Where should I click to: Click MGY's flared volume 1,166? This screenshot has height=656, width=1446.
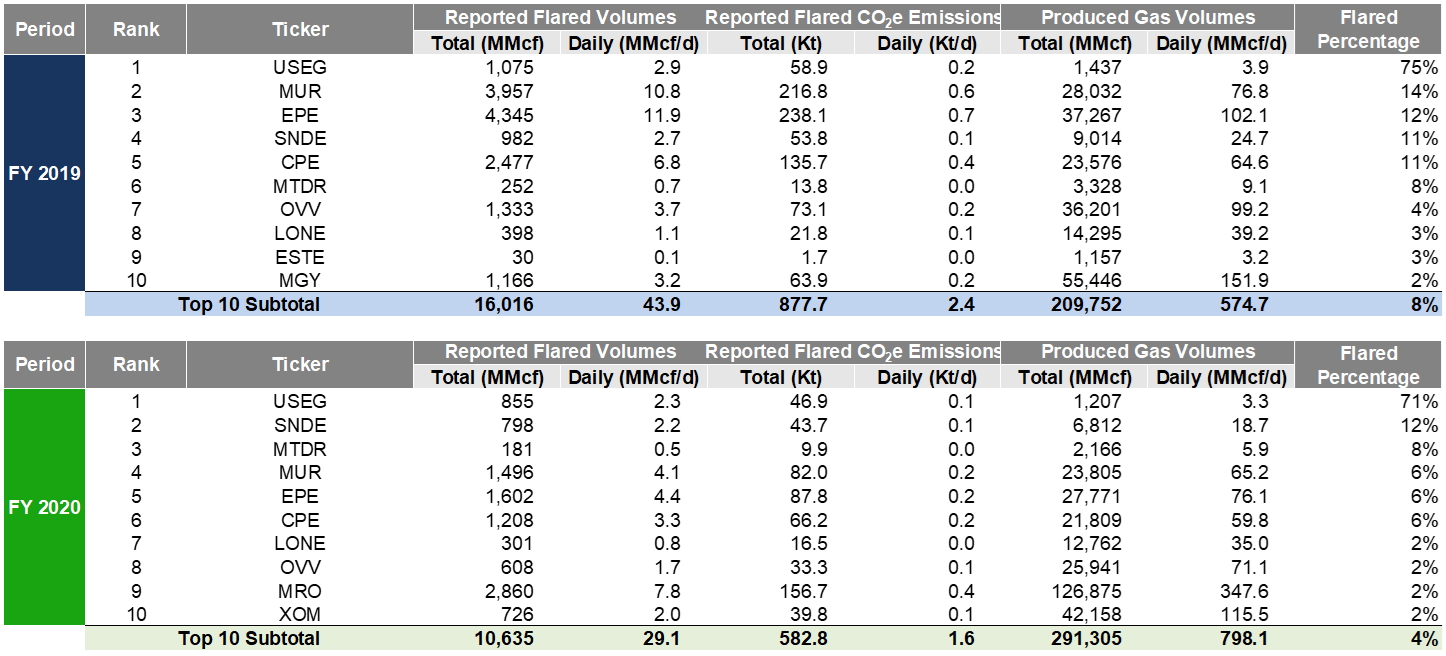point(510,281)
